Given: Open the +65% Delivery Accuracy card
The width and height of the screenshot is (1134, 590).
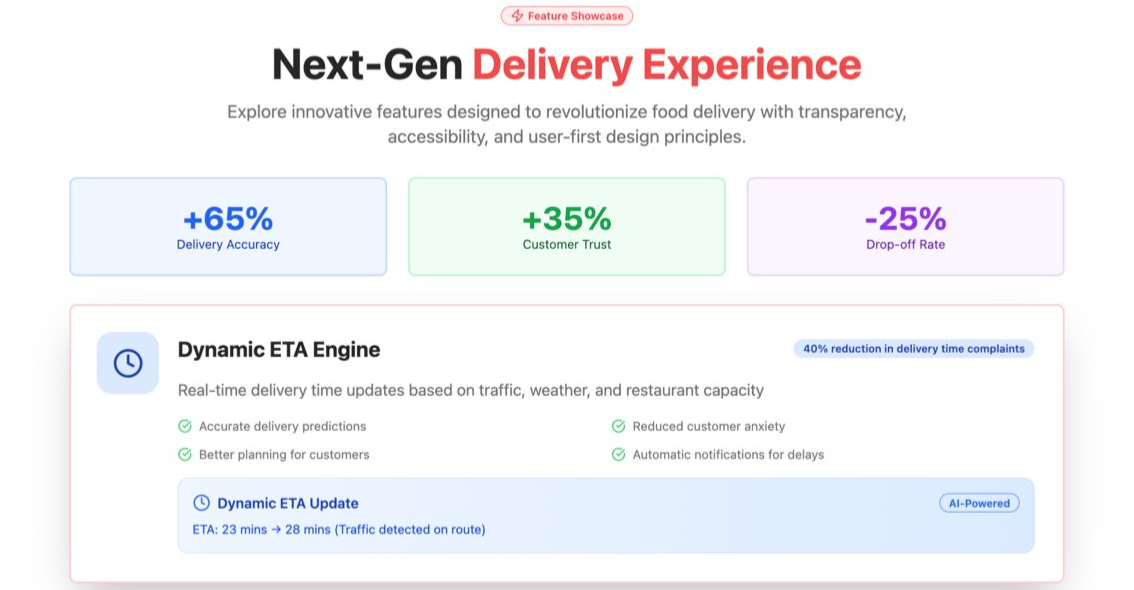Looking at the screenshot, I should coord(228,227).
